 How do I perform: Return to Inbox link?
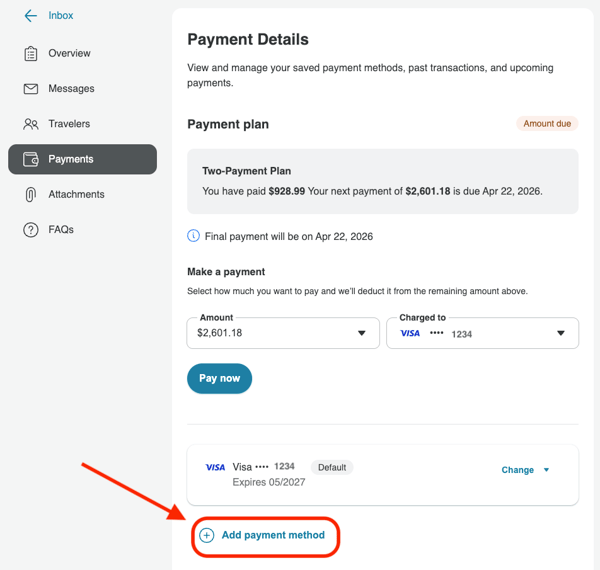click(60, 16)
